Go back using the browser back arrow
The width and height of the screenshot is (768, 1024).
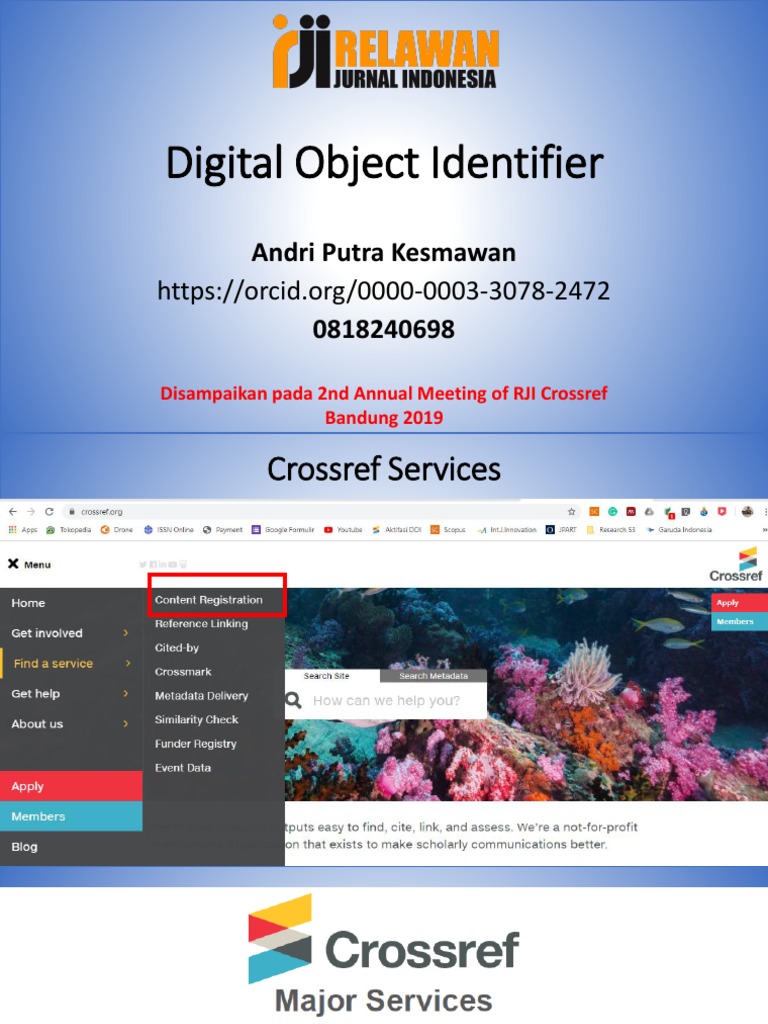click(x=13, y=512)
